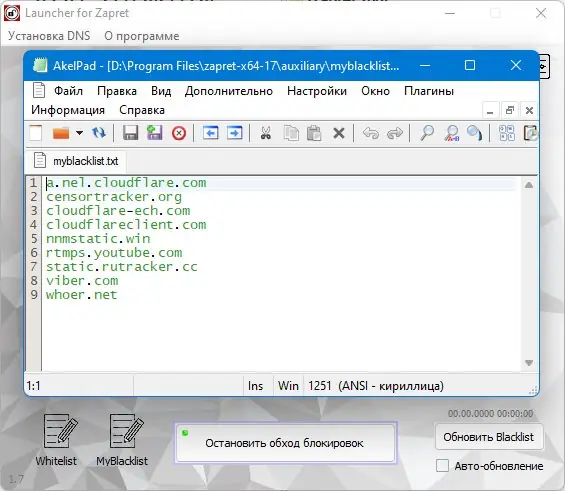Open the Файл menu
Image resolution: width=565 pixels, height=491 pixels.
coord(68,91)
